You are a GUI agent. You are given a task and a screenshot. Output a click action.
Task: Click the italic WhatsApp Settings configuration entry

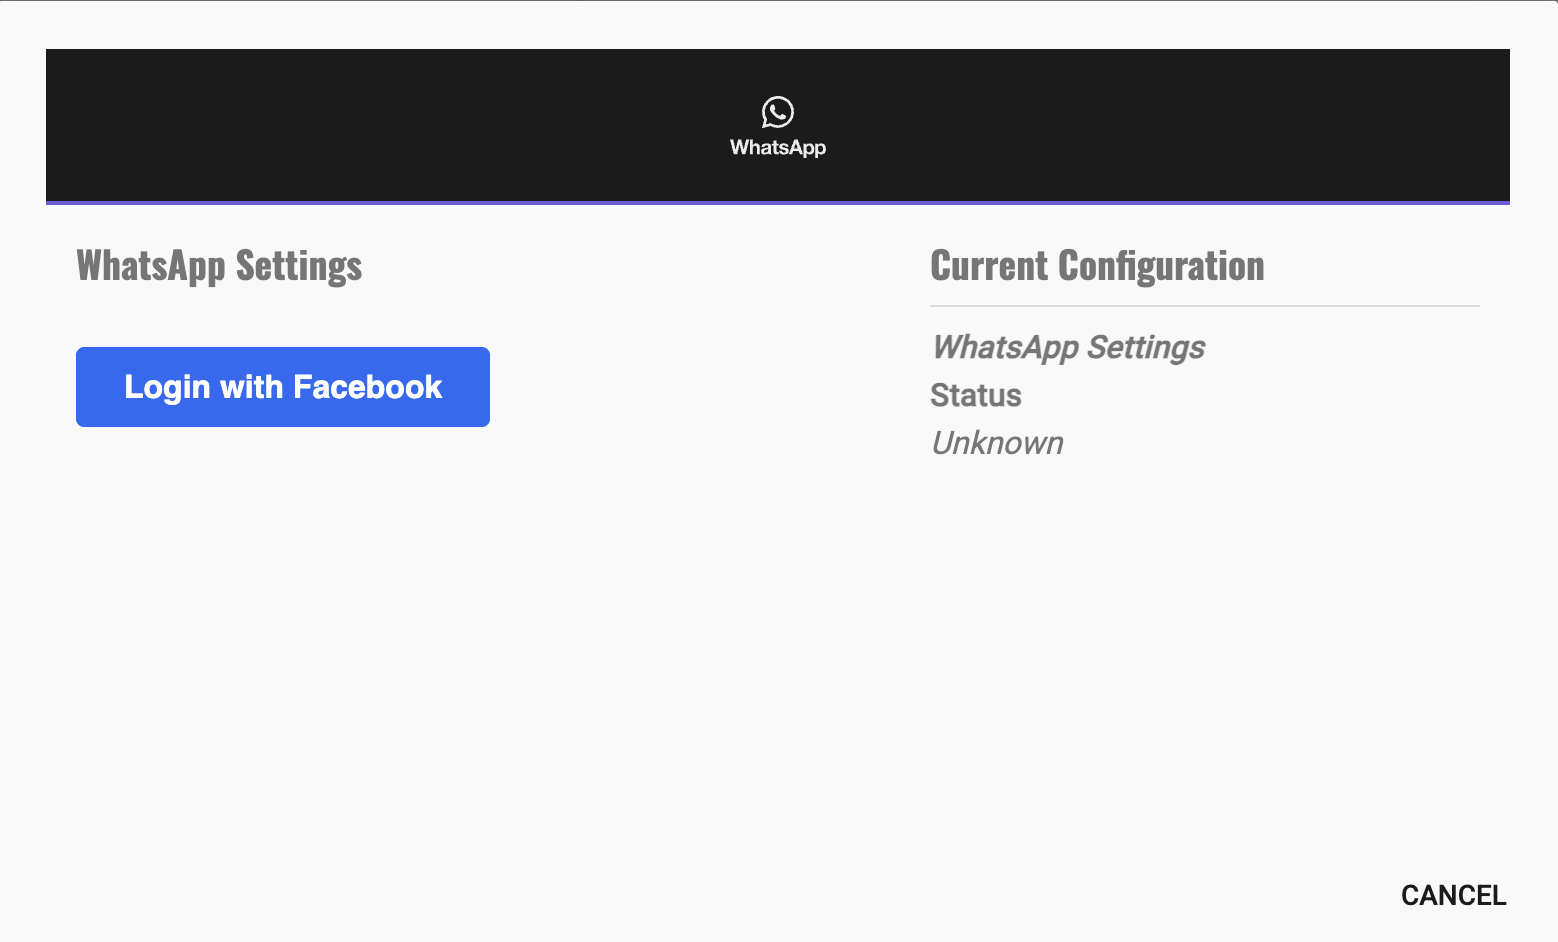1068,347
